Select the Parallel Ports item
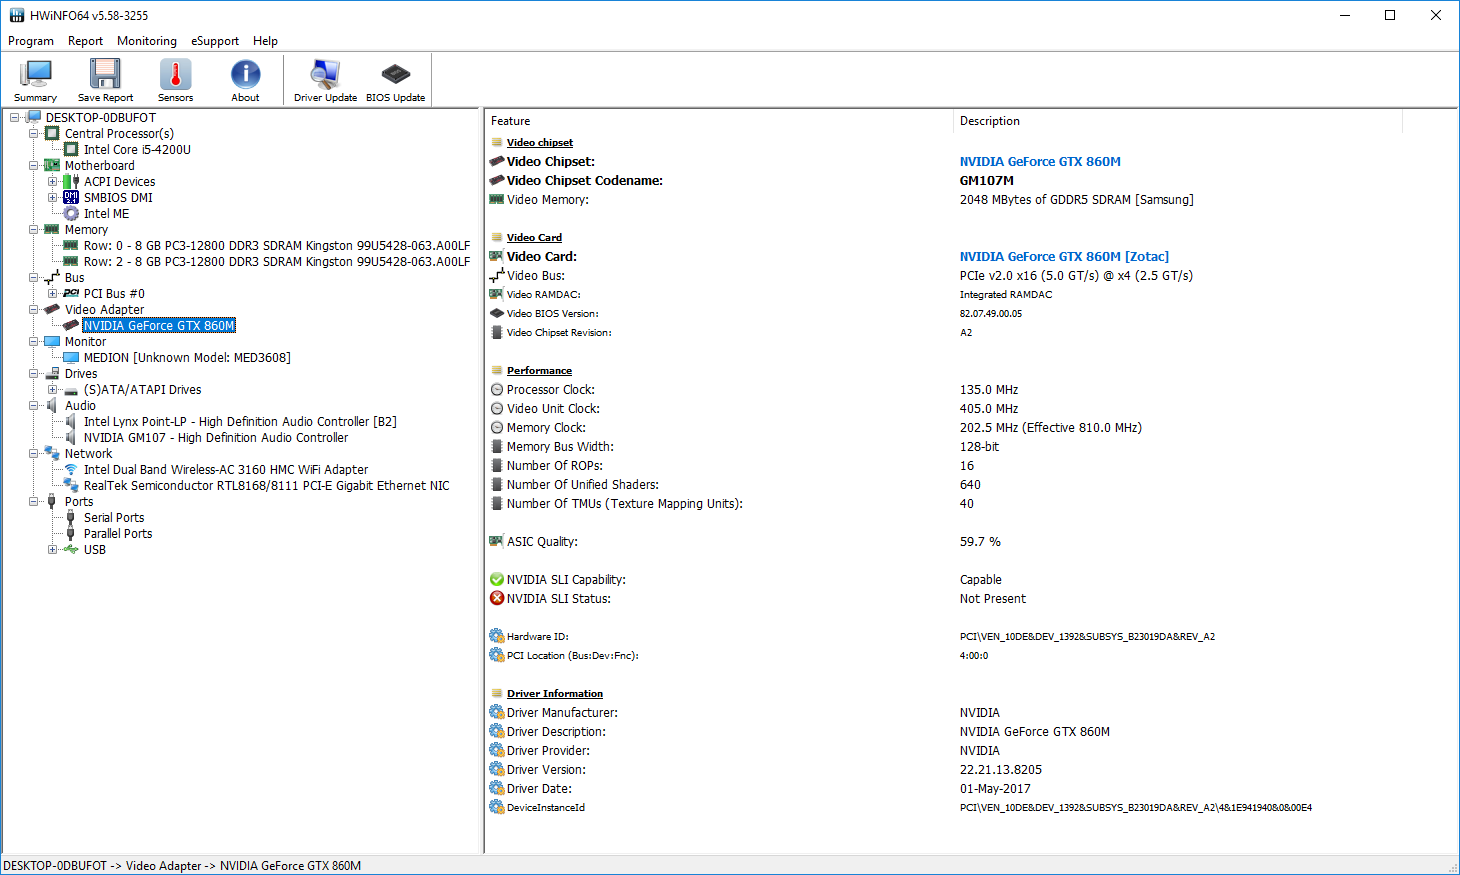The image size is (1460, 875). [118, 533]
